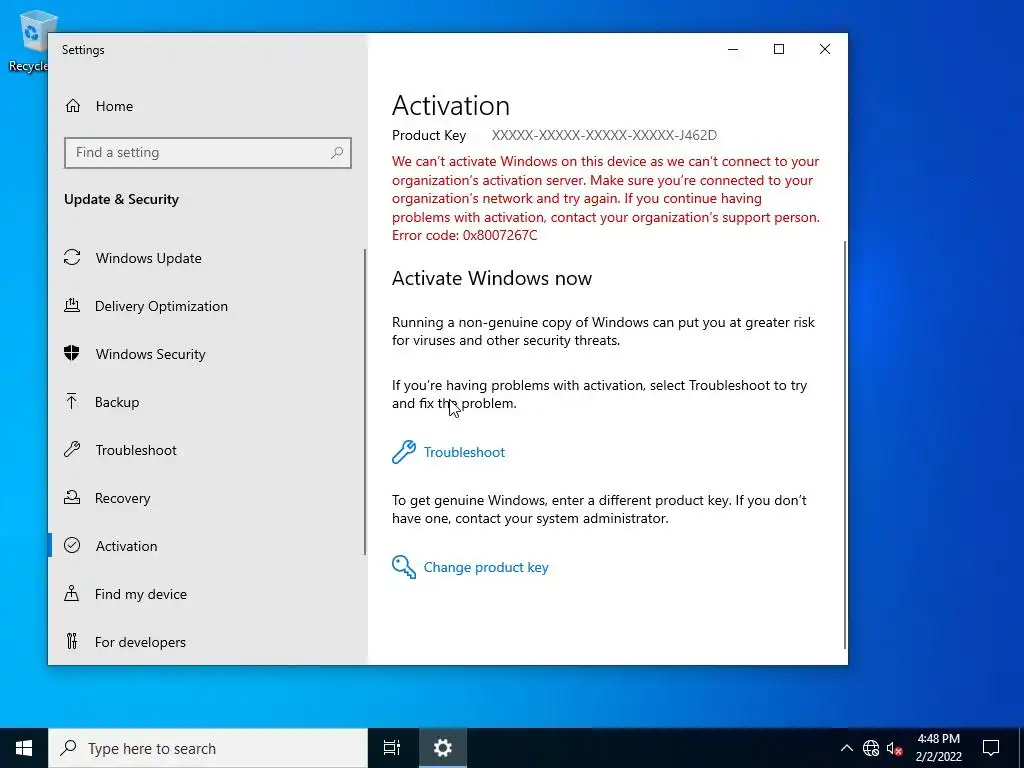Maximize the Settings window
Image resolution: width=1024 pixels, height=768 pixels.
(x=778, y=49)
